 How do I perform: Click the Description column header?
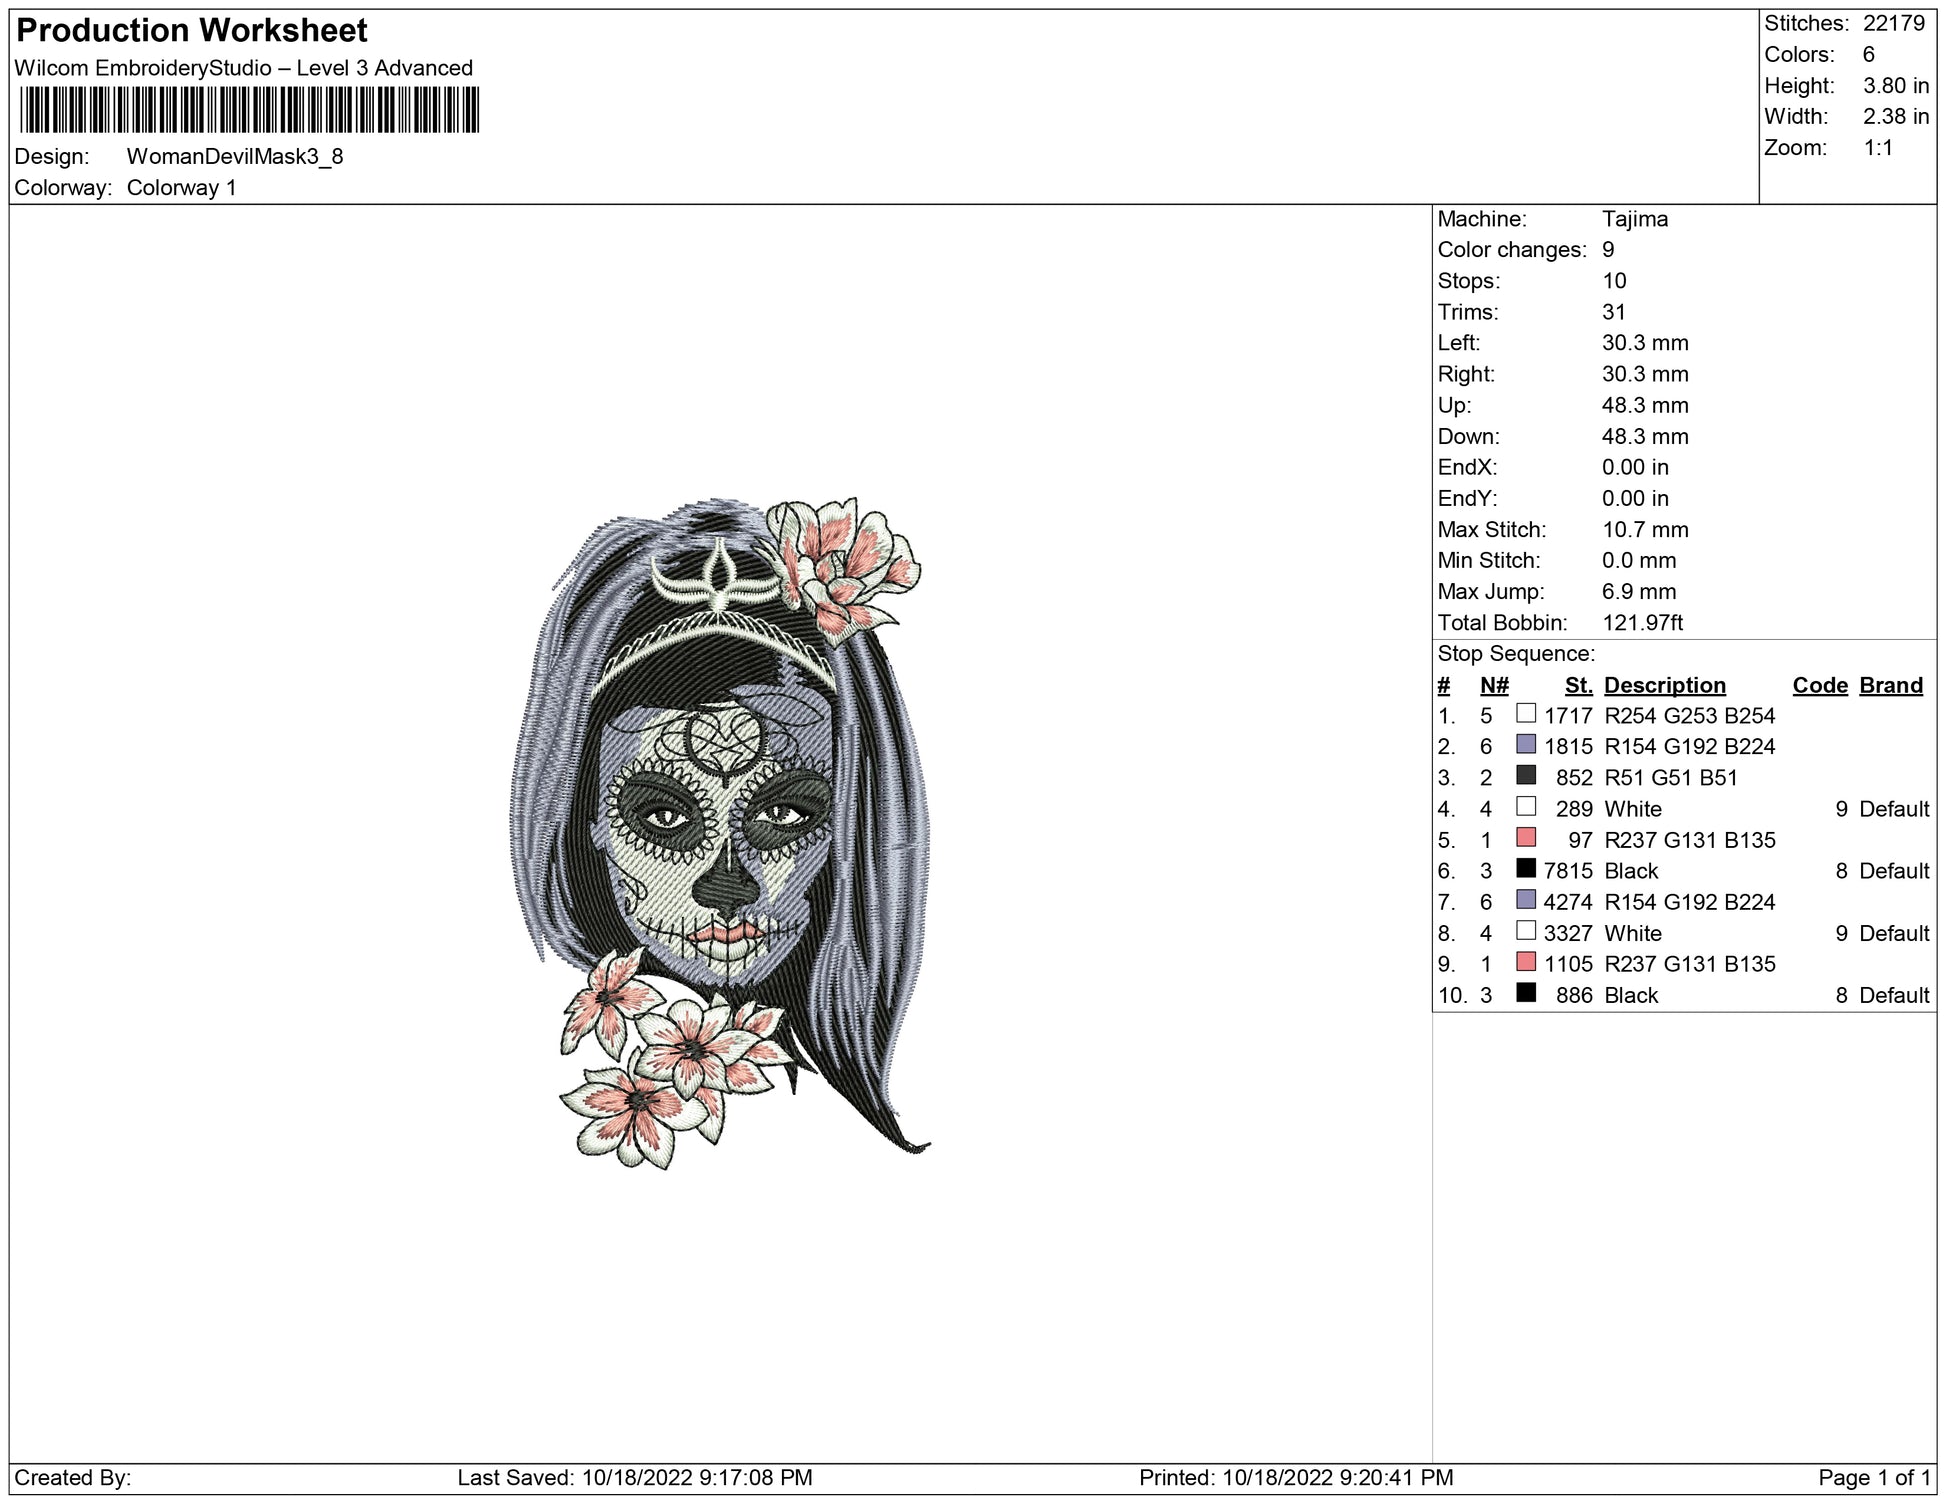click(1664, 685)
